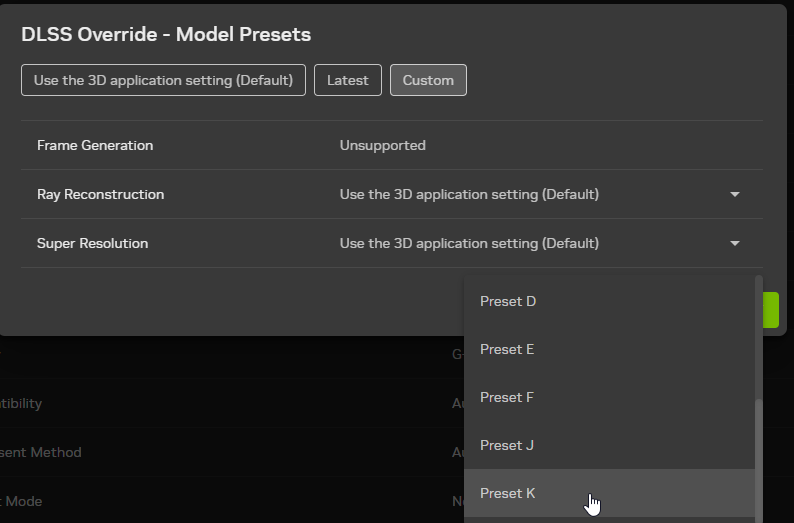Viewport: 794px width, 523px height.
Task: Pick the highlighted Preset K option
Action: click(x=609, y=493)
